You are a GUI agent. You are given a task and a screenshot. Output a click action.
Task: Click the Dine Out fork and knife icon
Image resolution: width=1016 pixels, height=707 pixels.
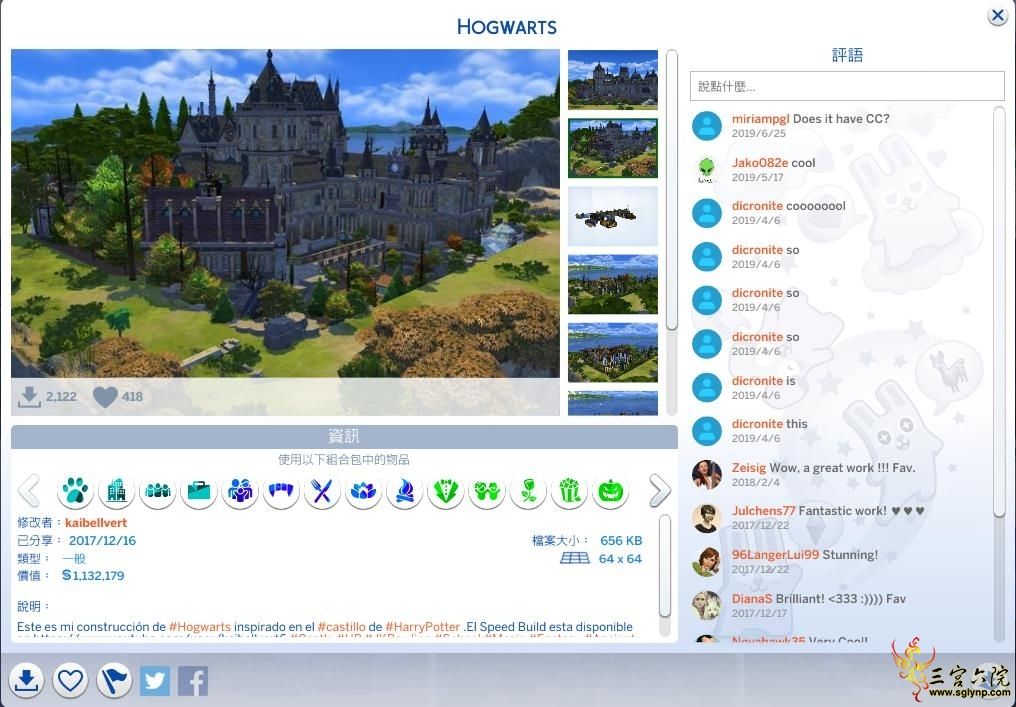[322, 491]
